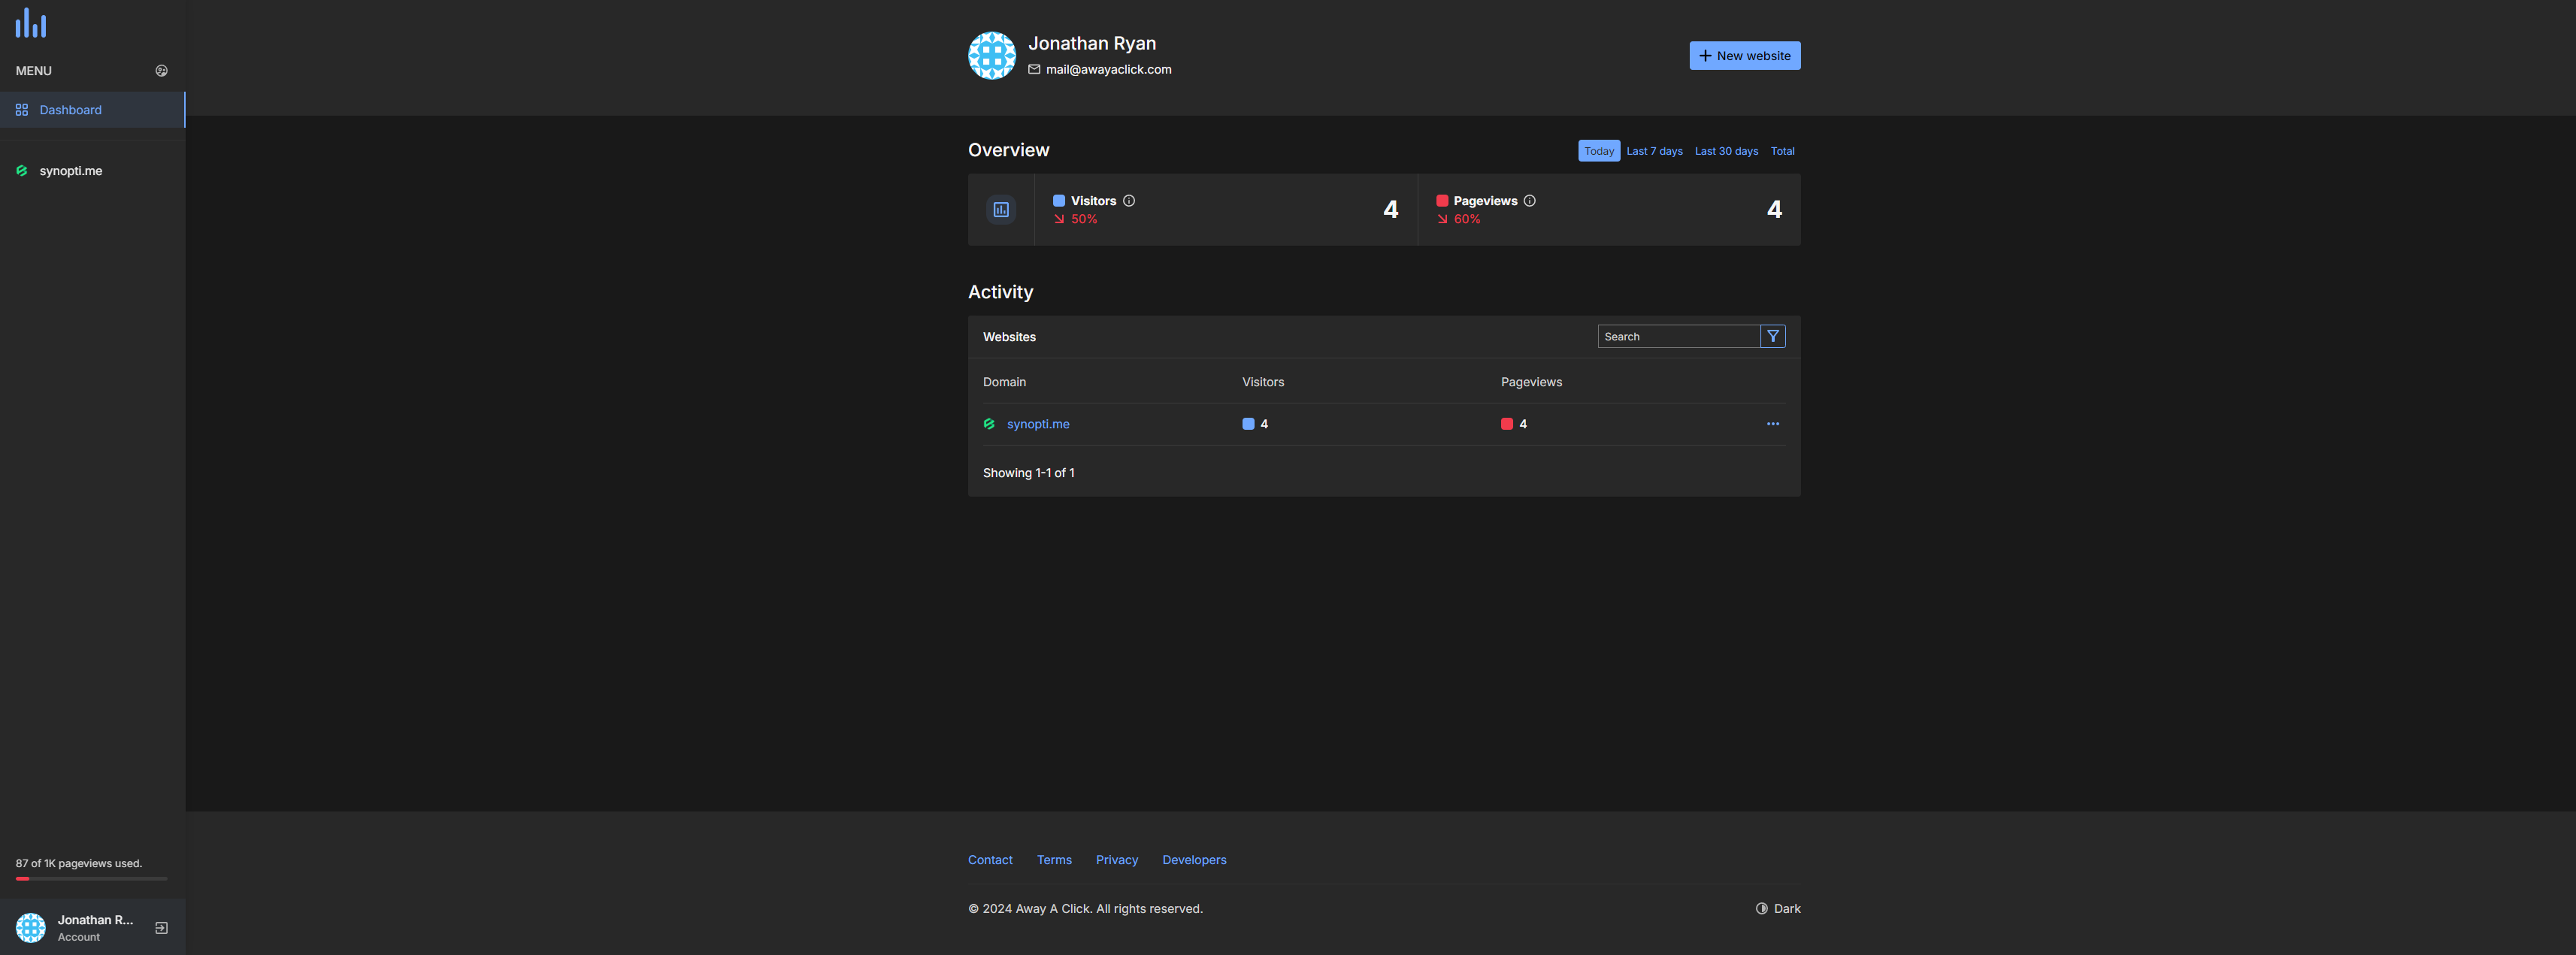Toggle the Dark theme switch in footer

[x=1778, y=909]
